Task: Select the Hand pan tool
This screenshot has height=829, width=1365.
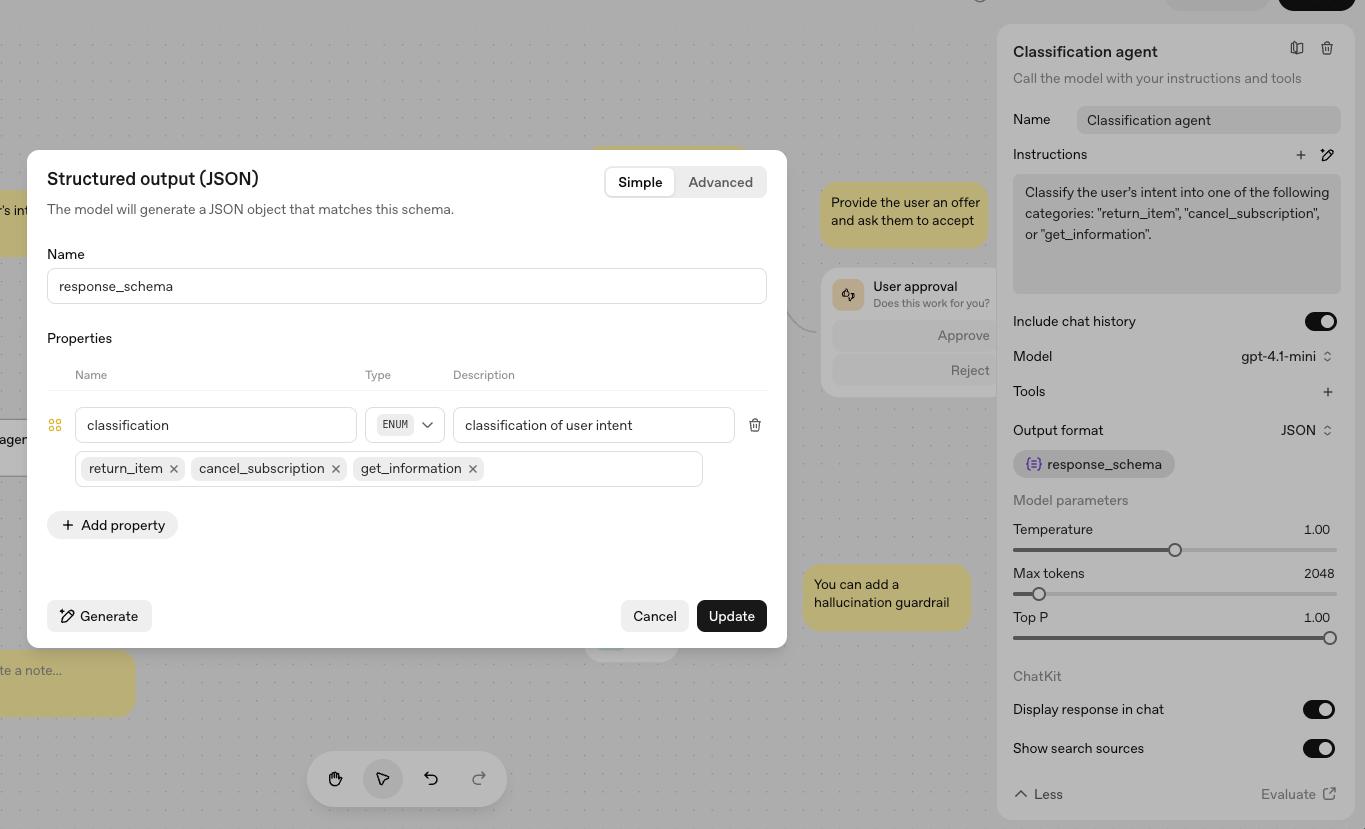Action: (x=335, y=779)
